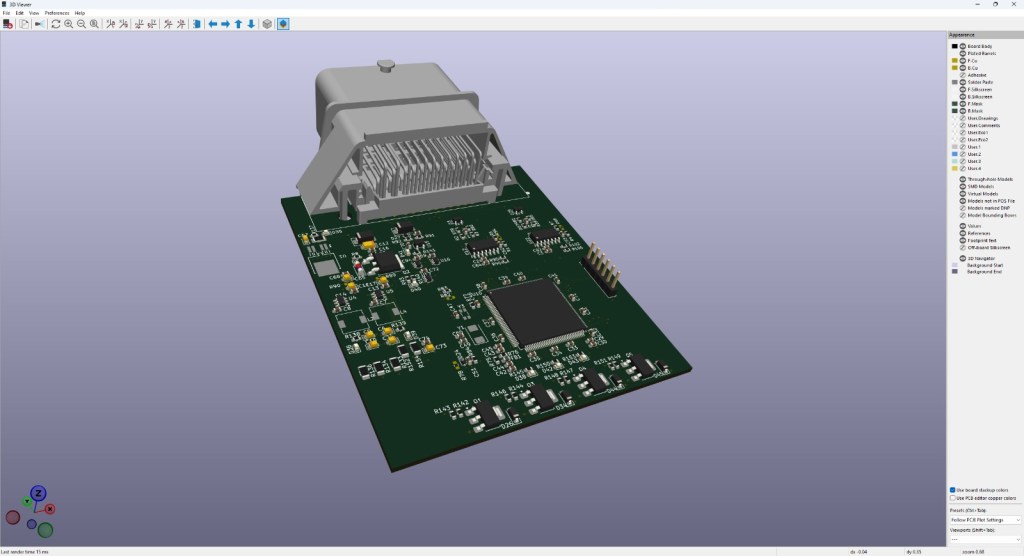Rotate X counterclockwise toolbar icon
1024x556 pixels.
pos(123,24)
